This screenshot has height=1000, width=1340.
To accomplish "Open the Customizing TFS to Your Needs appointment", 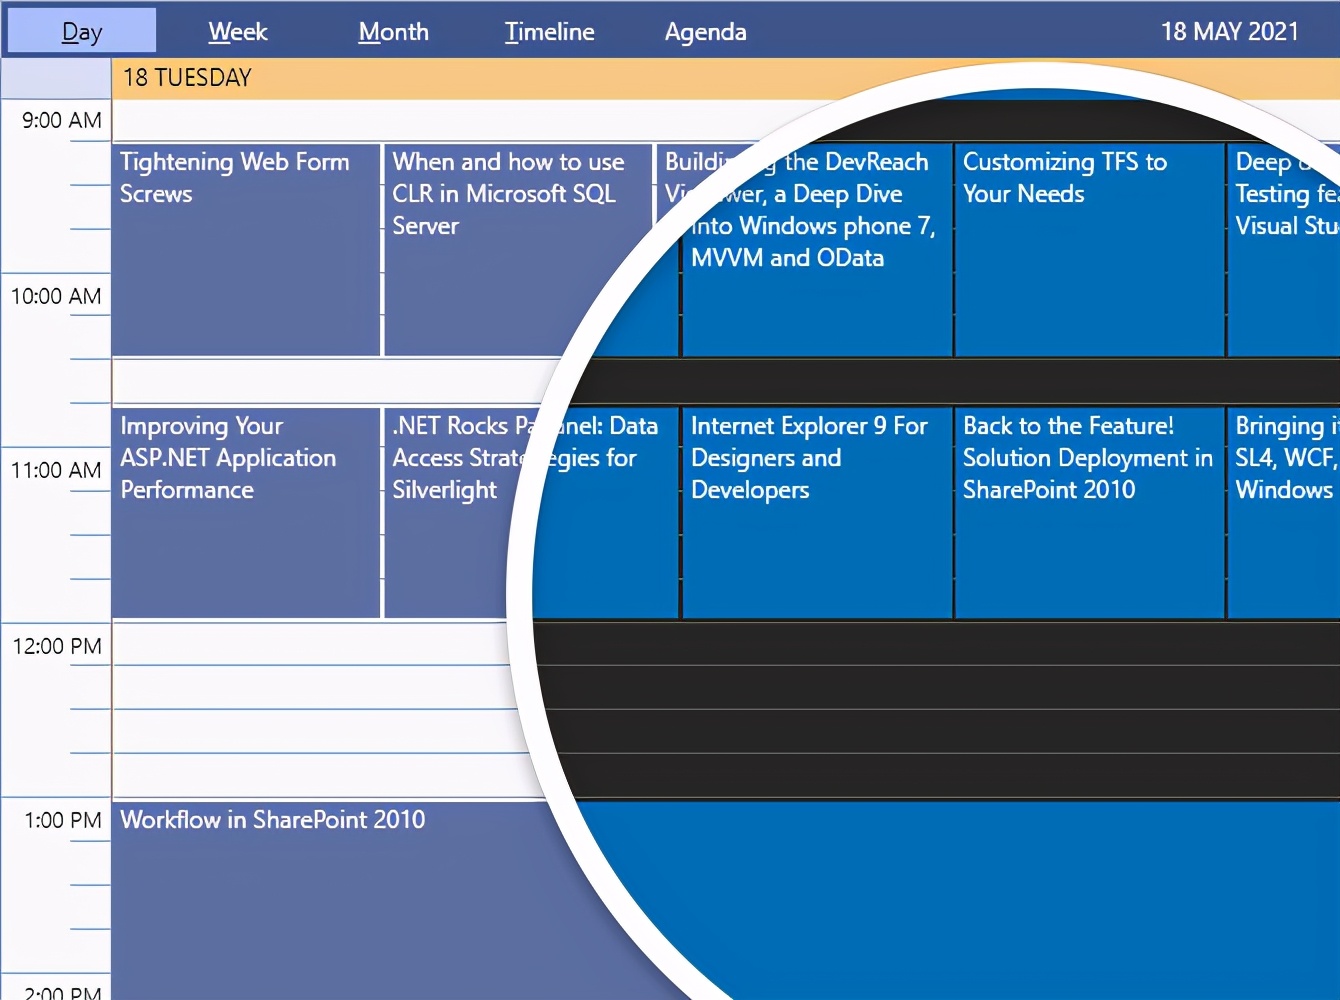I will pos(1088,250).
